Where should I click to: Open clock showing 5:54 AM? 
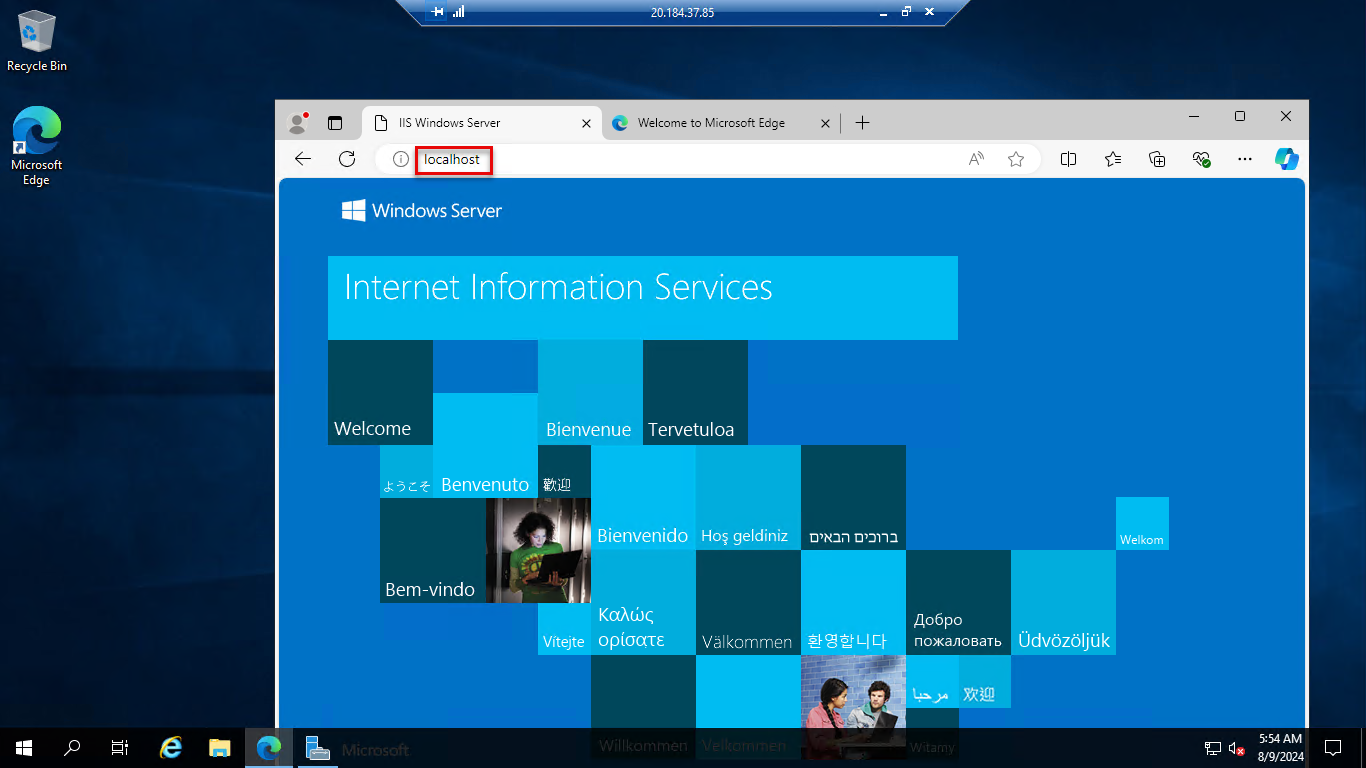click(x=1280, y=747)
